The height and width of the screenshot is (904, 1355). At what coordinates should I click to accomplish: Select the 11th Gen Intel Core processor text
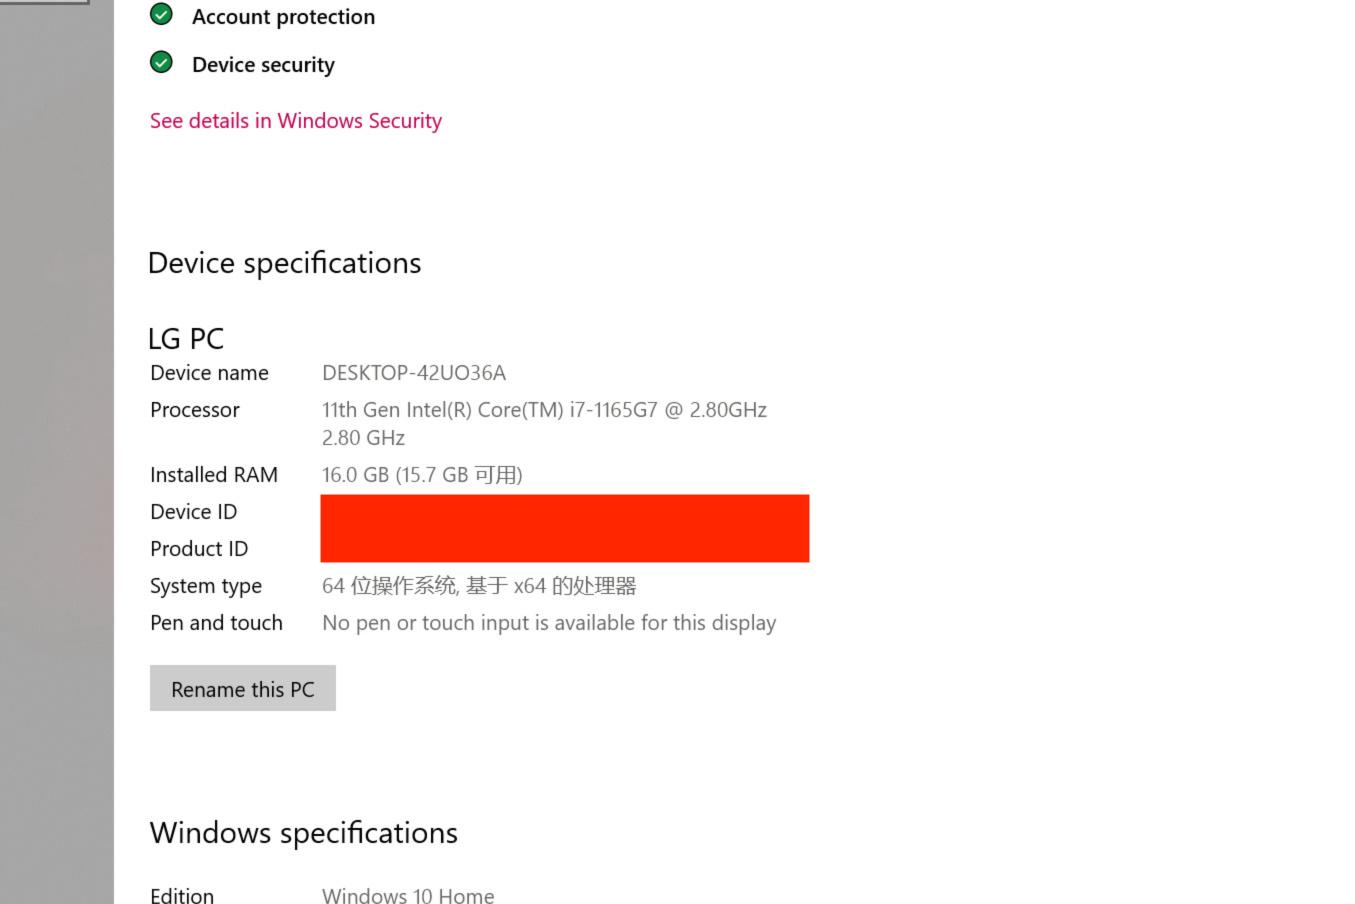click(544, 410)
